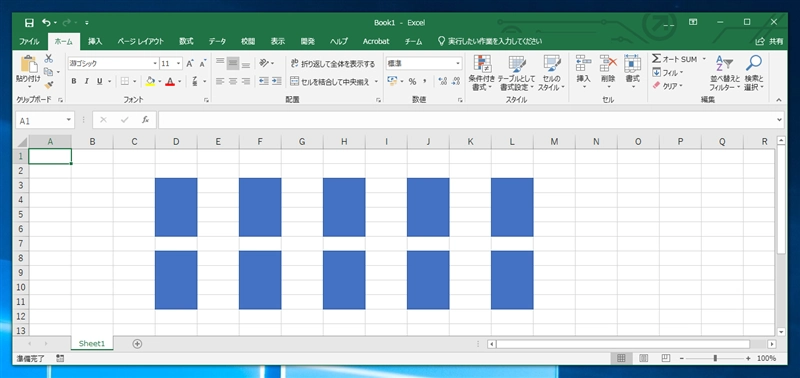Click Sort and Filter (並べ替えとフィルター) icon

724,64
